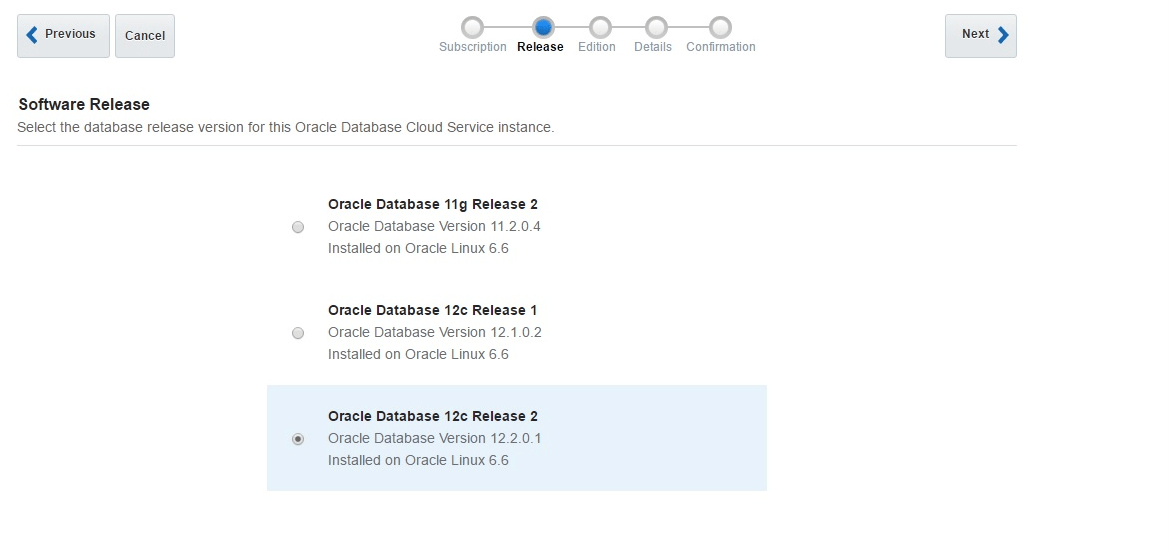Choose the Oracle Database 12c Release 1 radio button
Viewport: 1171px width, 553px height.
(298, 333)
